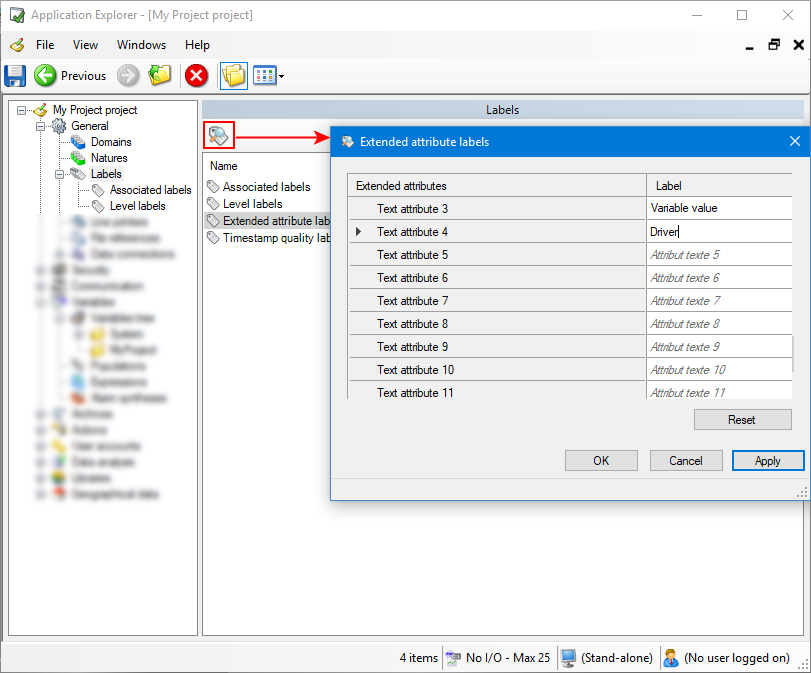Image resolution: width=811 pixels, height=673 pixels.
Task: Open the Windows menu
Action: pyautogui.click(x=141, y=45)
